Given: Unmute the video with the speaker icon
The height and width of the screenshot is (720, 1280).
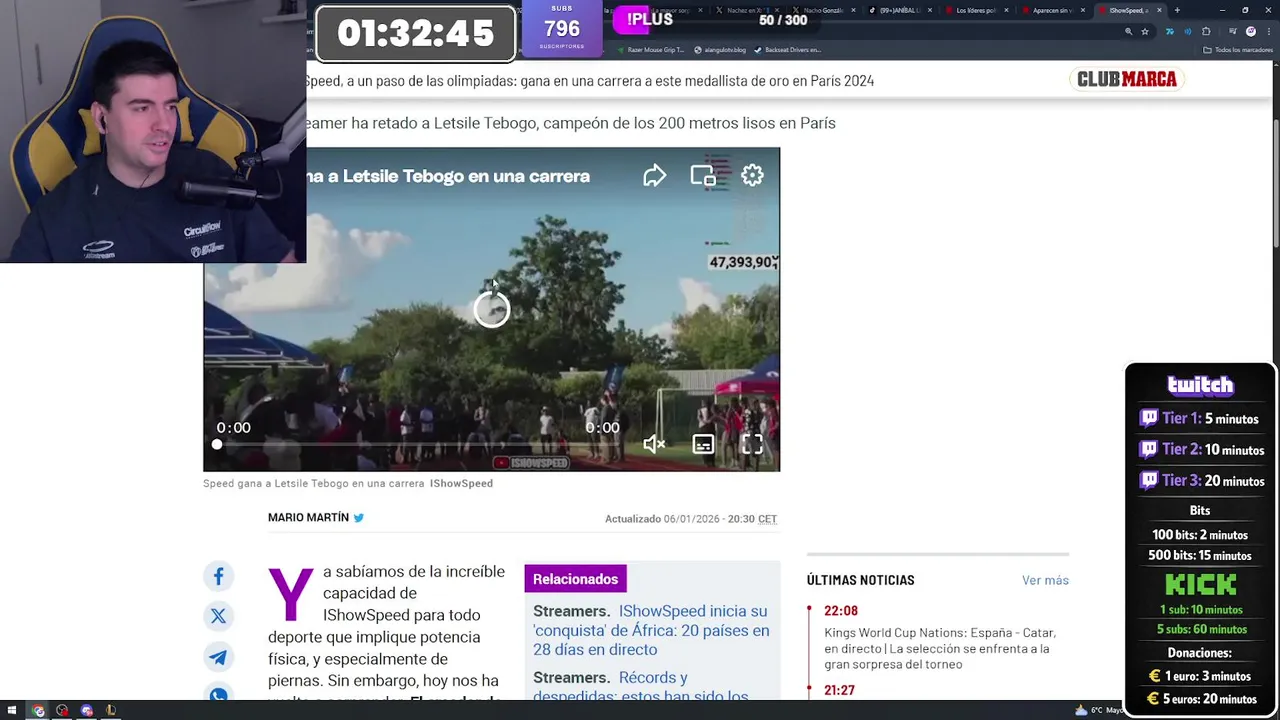Looking at the screenshot, I should (x=654, y=444).
